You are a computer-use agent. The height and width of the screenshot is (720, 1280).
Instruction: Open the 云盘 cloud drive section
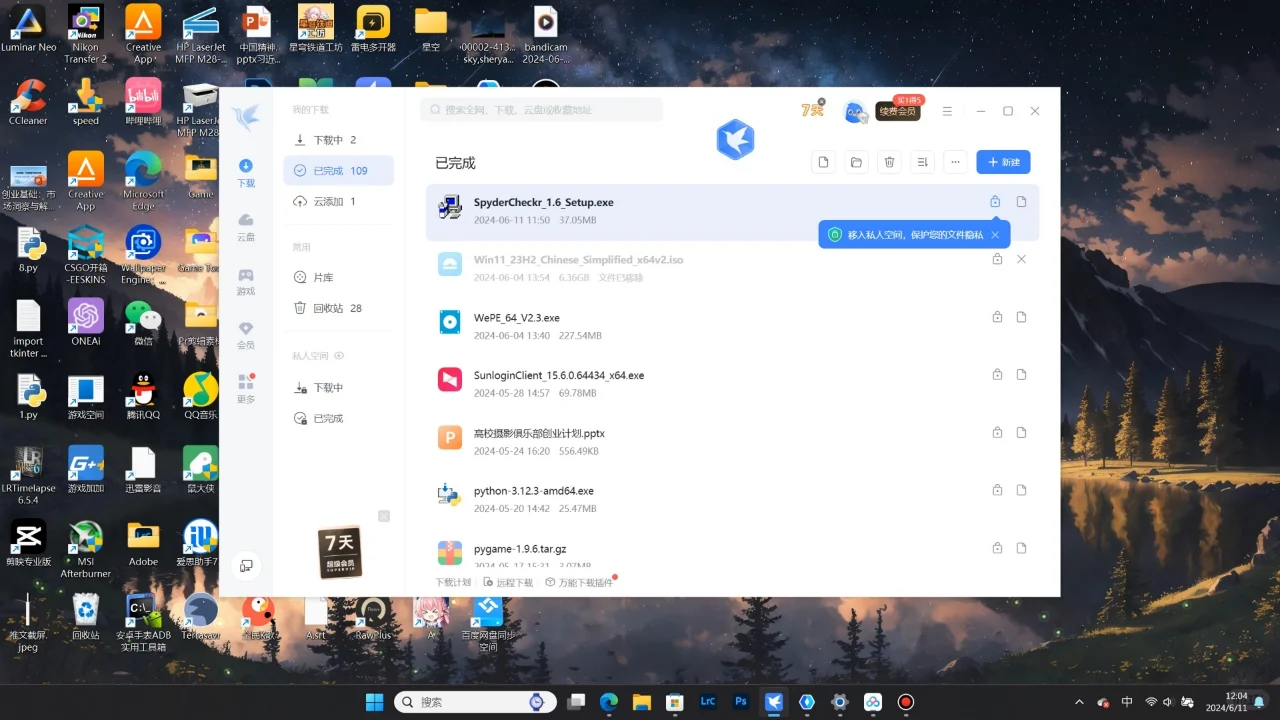(245, 227)
